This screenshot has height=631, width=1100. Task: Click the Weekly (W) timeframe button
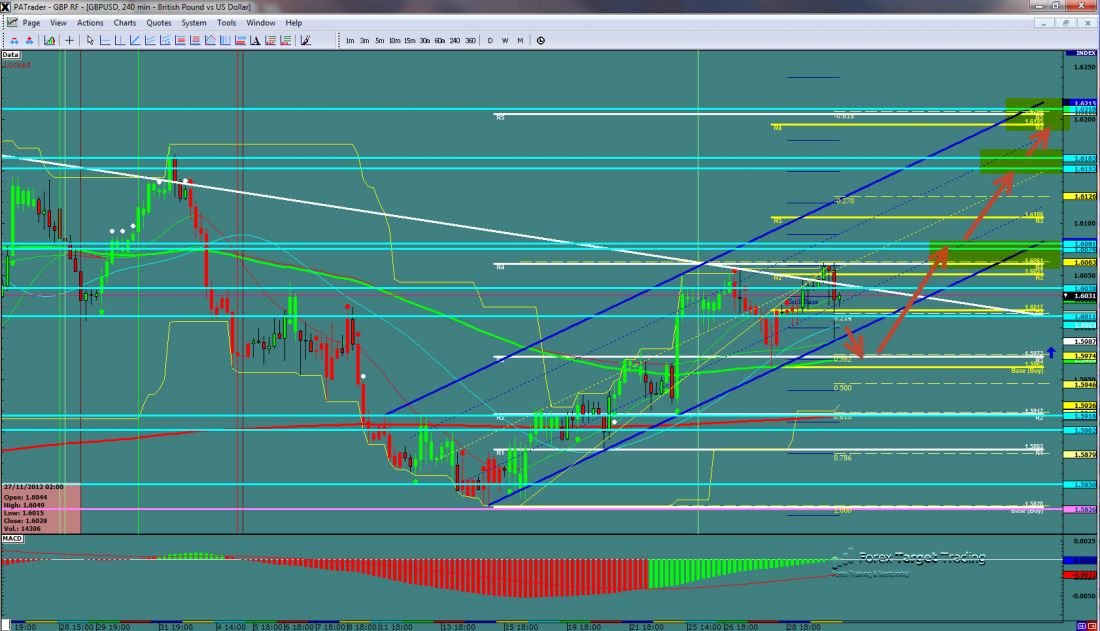tap(505, 40)
